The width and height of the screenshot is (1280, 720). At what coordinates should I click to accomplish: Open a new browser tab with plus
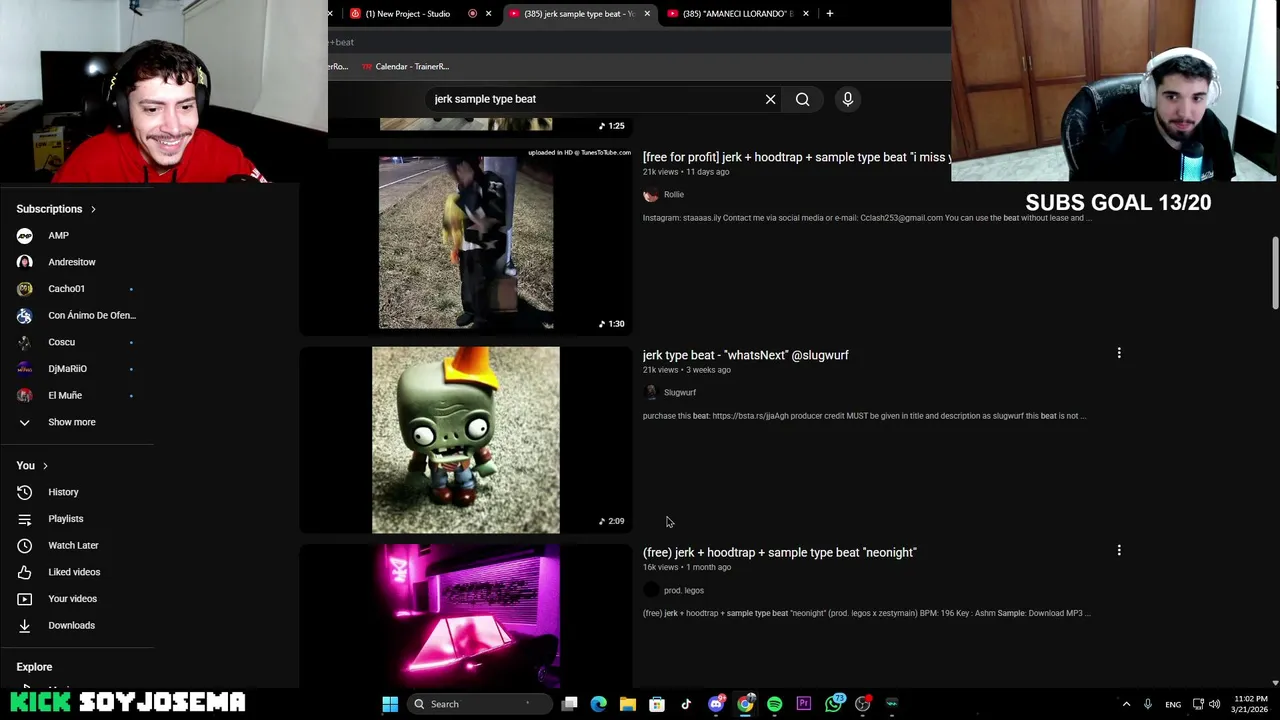pos(829,14)
